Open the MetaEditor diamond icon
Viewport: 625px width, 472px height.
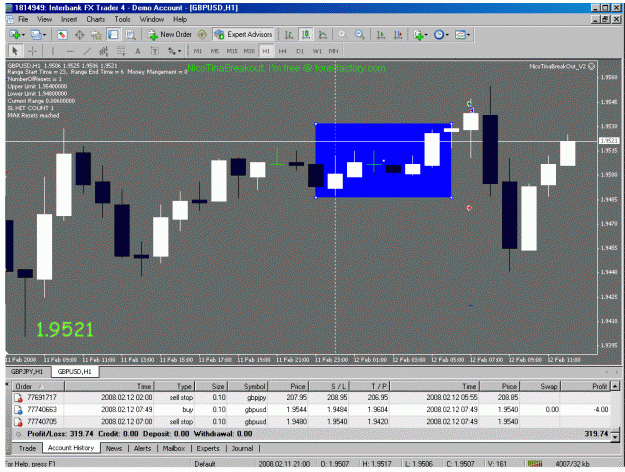click(x=202, y=35)
